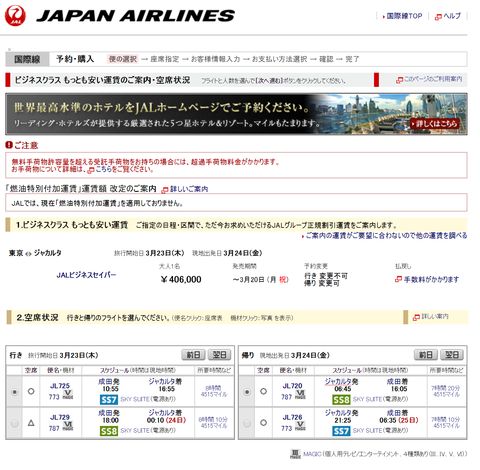Open the 国際線TOP link
480x470 pixels.
coord(404,16)
